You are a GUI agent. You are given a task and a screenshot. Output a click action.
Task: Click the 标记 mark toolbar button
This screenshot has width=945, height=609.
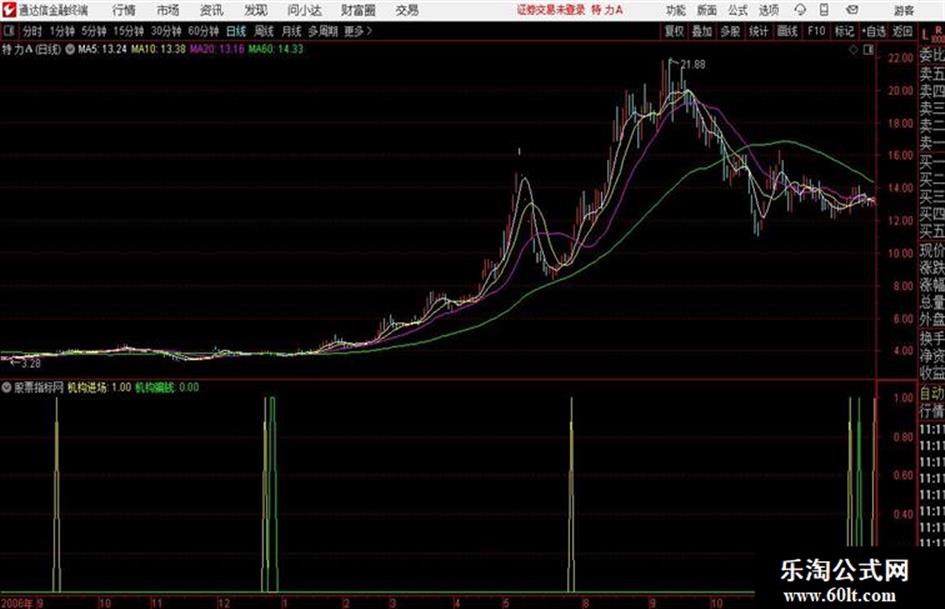coord(844,31)
